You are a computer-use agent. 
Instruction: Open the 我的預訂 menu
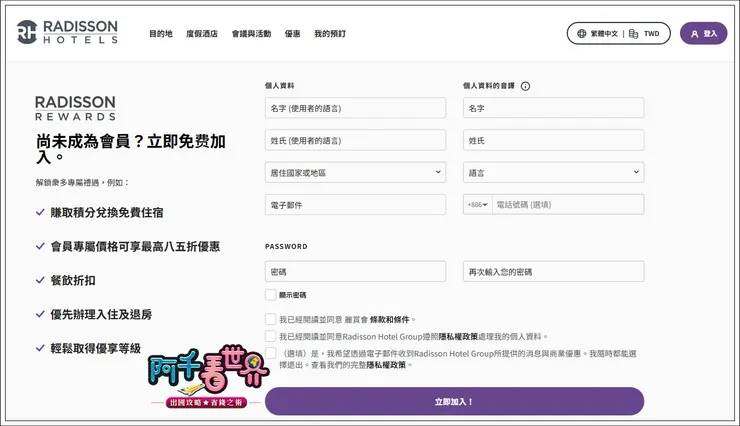pyautogui.click(x=330, y=34)
